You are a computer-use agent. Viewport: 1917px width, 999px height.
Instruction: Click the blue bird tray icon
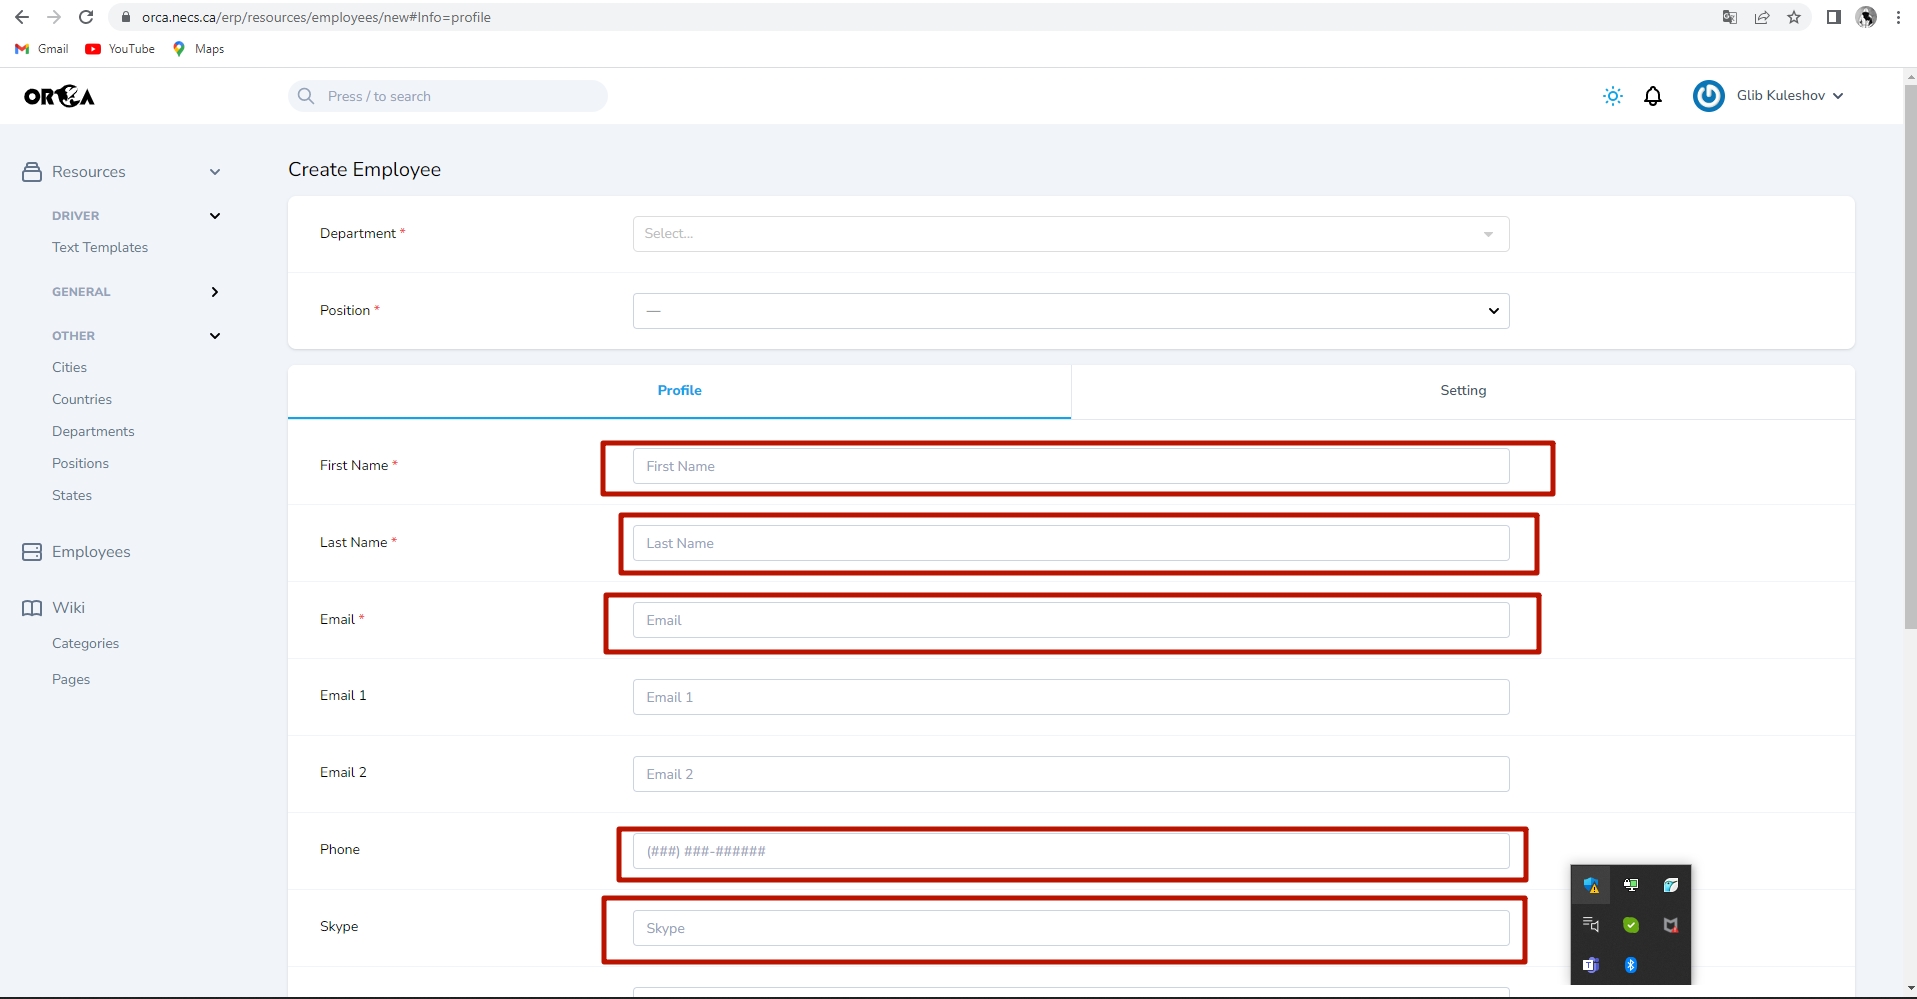tap(1671, 885)
